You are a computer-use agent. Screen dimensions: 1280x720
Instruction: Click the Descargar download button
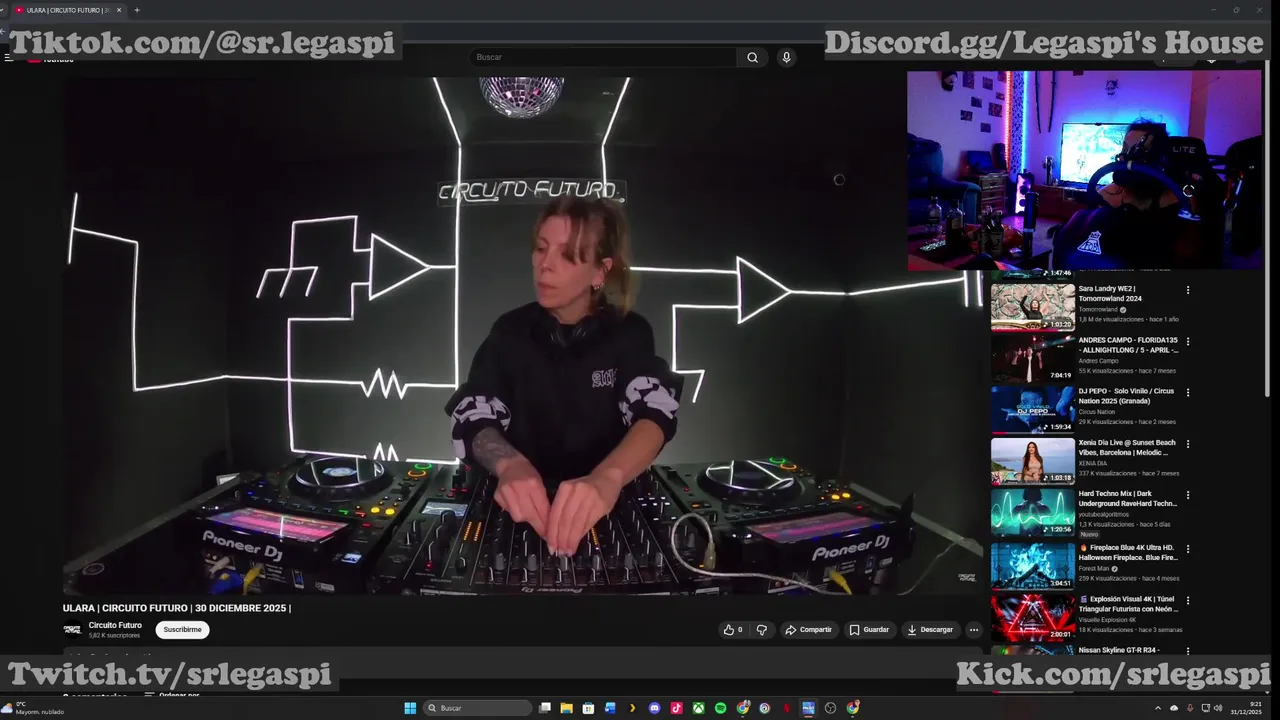(930, 630)
